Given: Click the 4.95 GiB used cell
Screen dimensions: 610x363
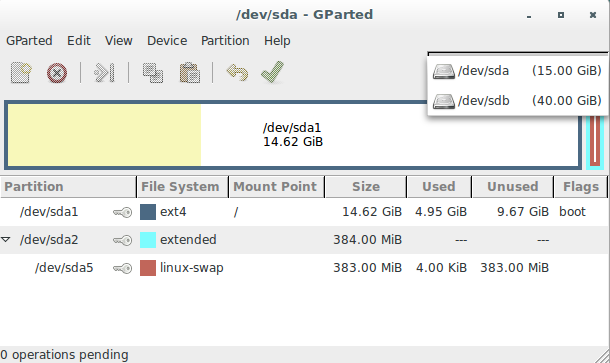Looking at the screenshot, I should [441, 212].
